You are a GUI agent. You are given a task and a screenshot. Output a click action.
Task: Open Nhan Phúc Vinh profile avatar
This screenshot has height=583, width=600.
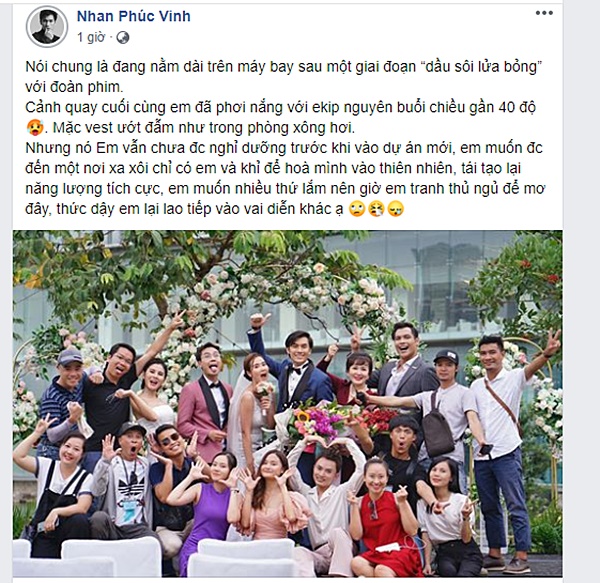click(47, 26)
